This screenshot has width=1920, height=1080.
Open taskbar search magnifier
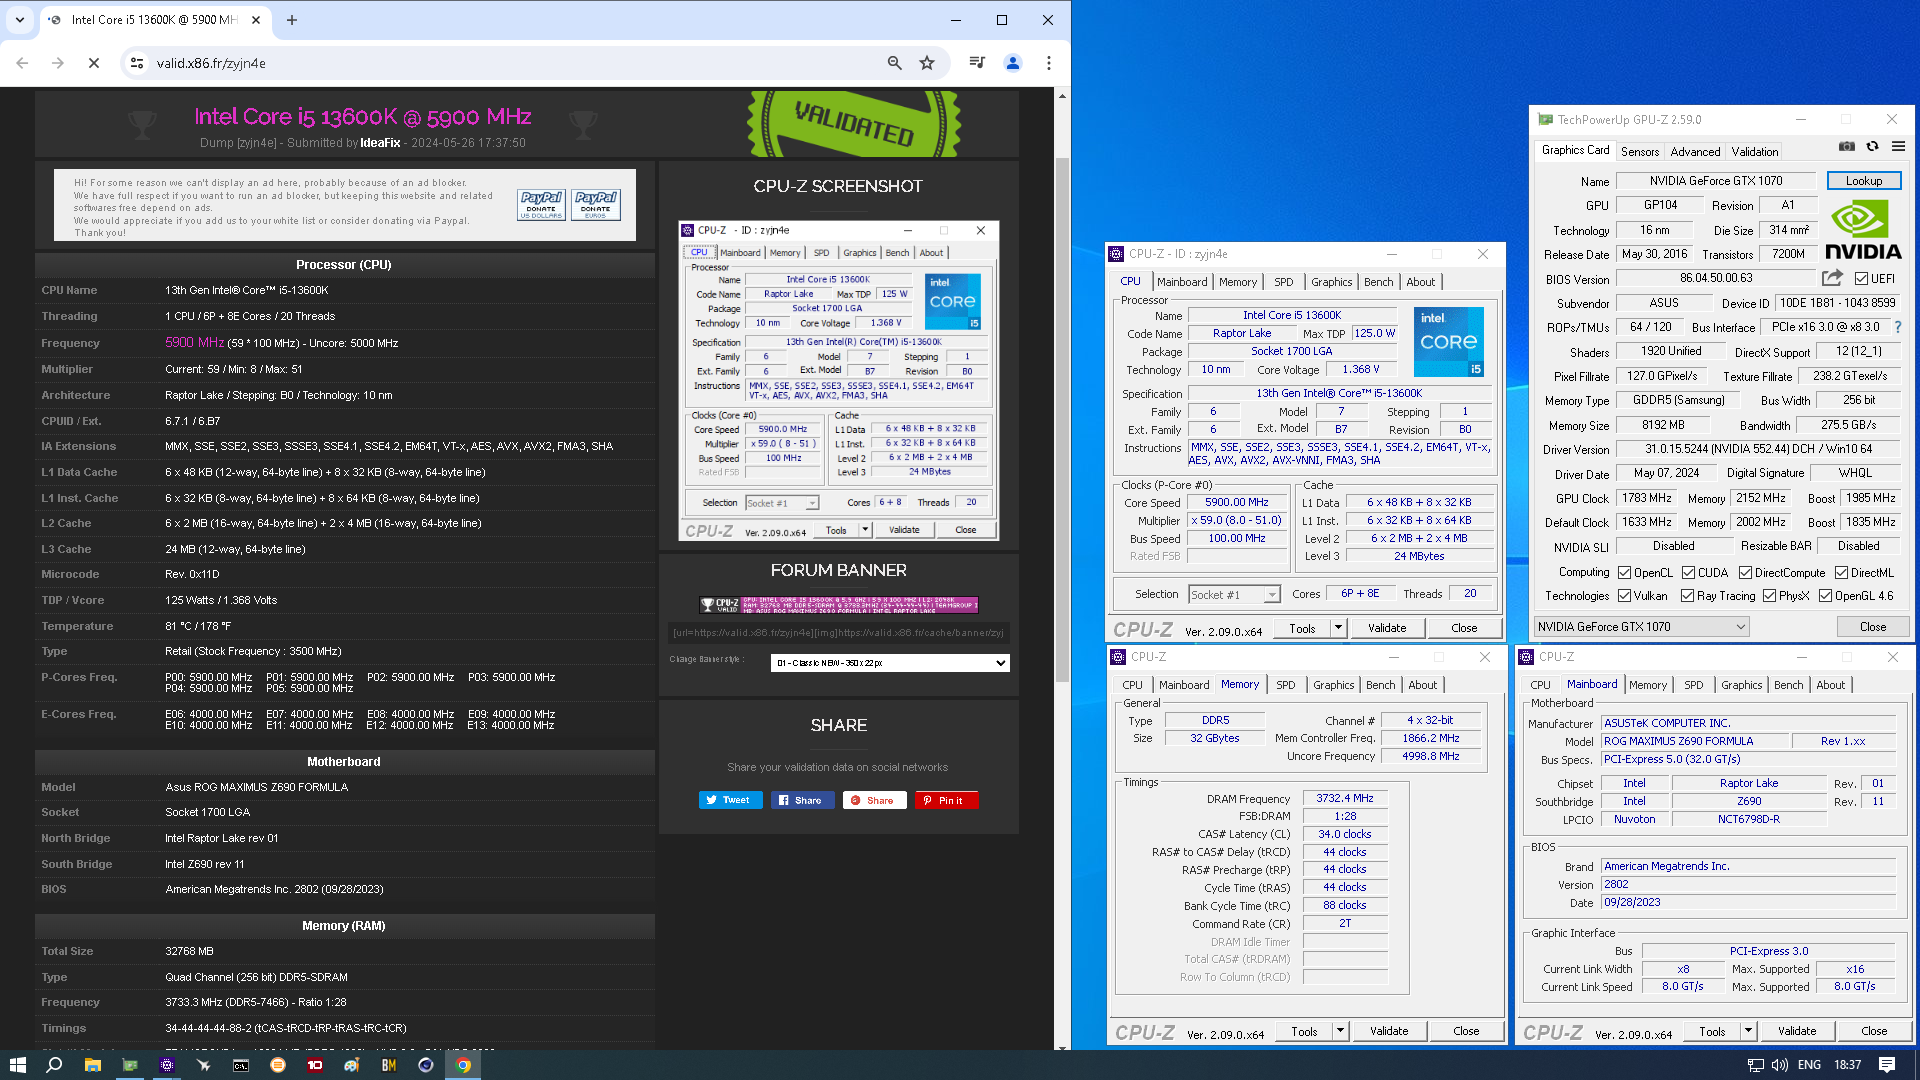click(54, 1065)
